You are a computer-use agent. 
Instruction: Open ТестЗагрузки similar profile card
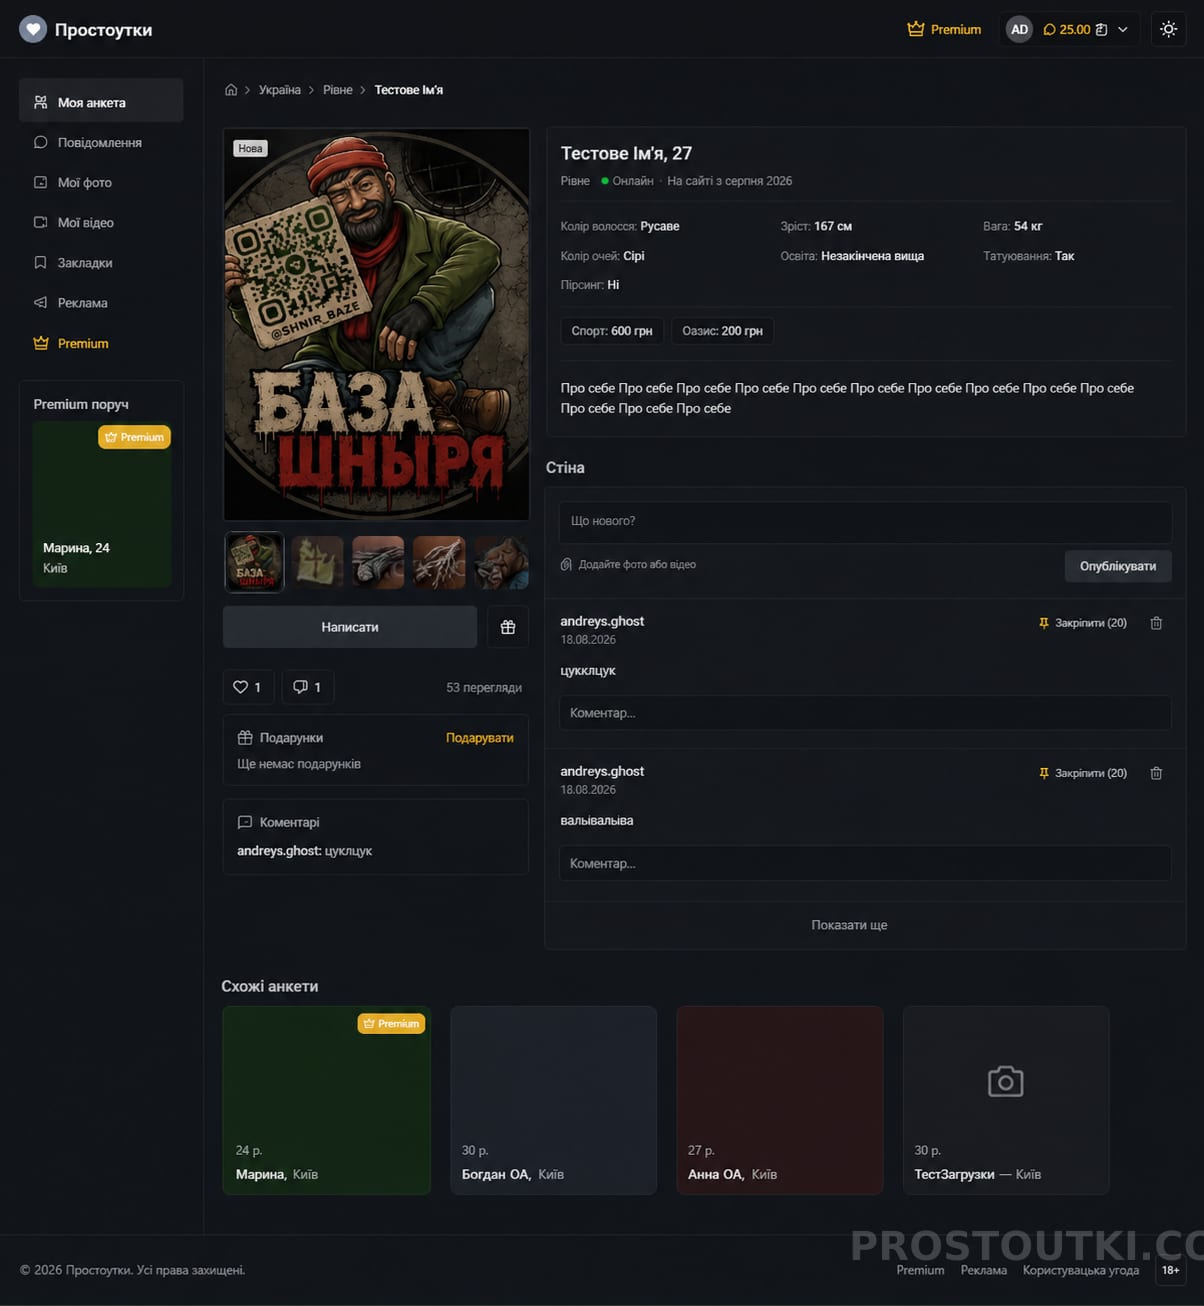pos(1006,1100)
